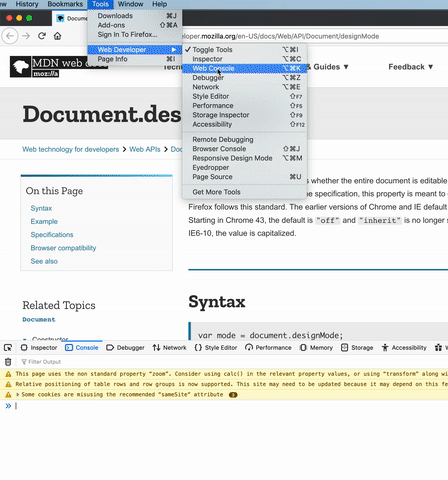Open the Guides dropdown arrow
This screenshot has height=480, width=448.
[x=346, y=67]
